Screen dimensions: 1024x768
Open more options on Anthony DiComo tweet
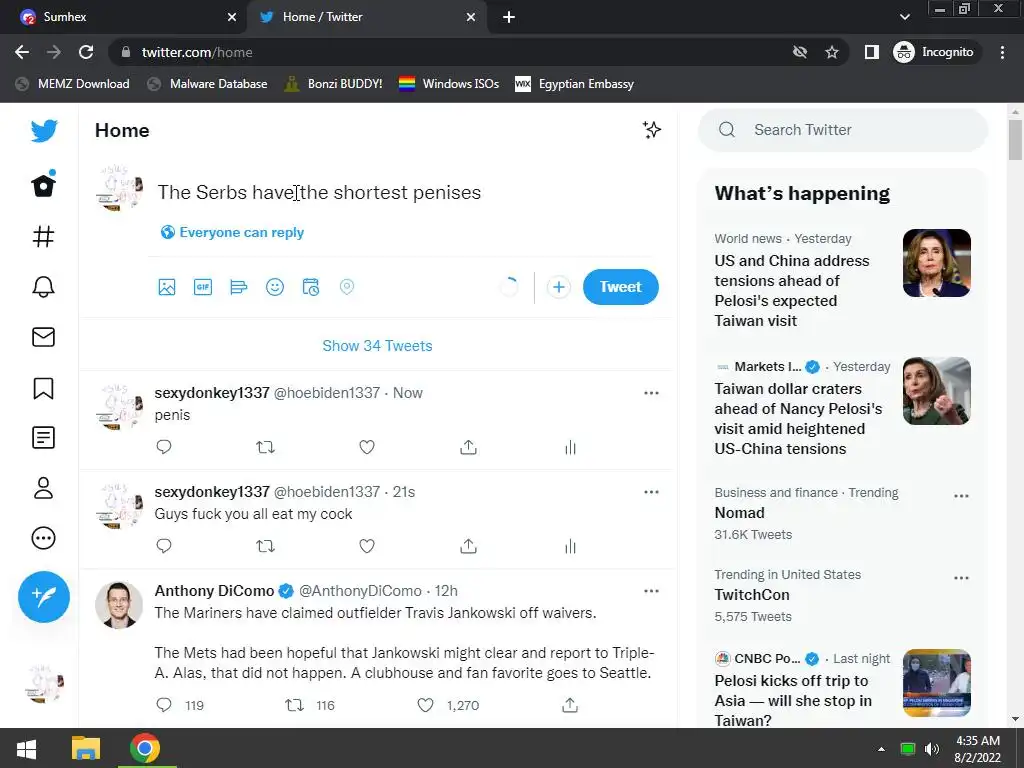[x=651, y=591]
